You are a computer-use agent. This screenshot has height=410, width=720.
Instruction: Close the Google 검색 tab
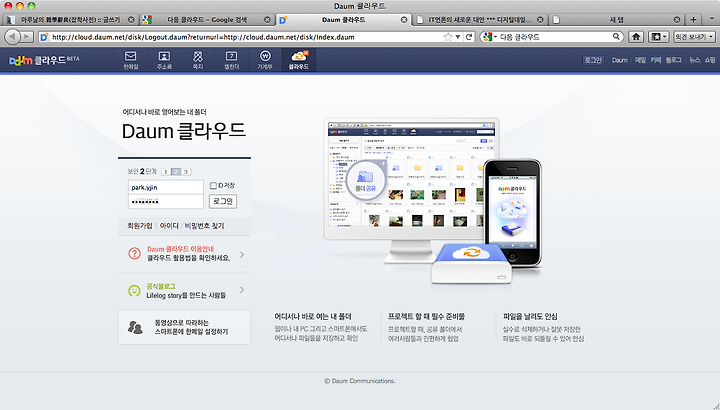(267, 20)
